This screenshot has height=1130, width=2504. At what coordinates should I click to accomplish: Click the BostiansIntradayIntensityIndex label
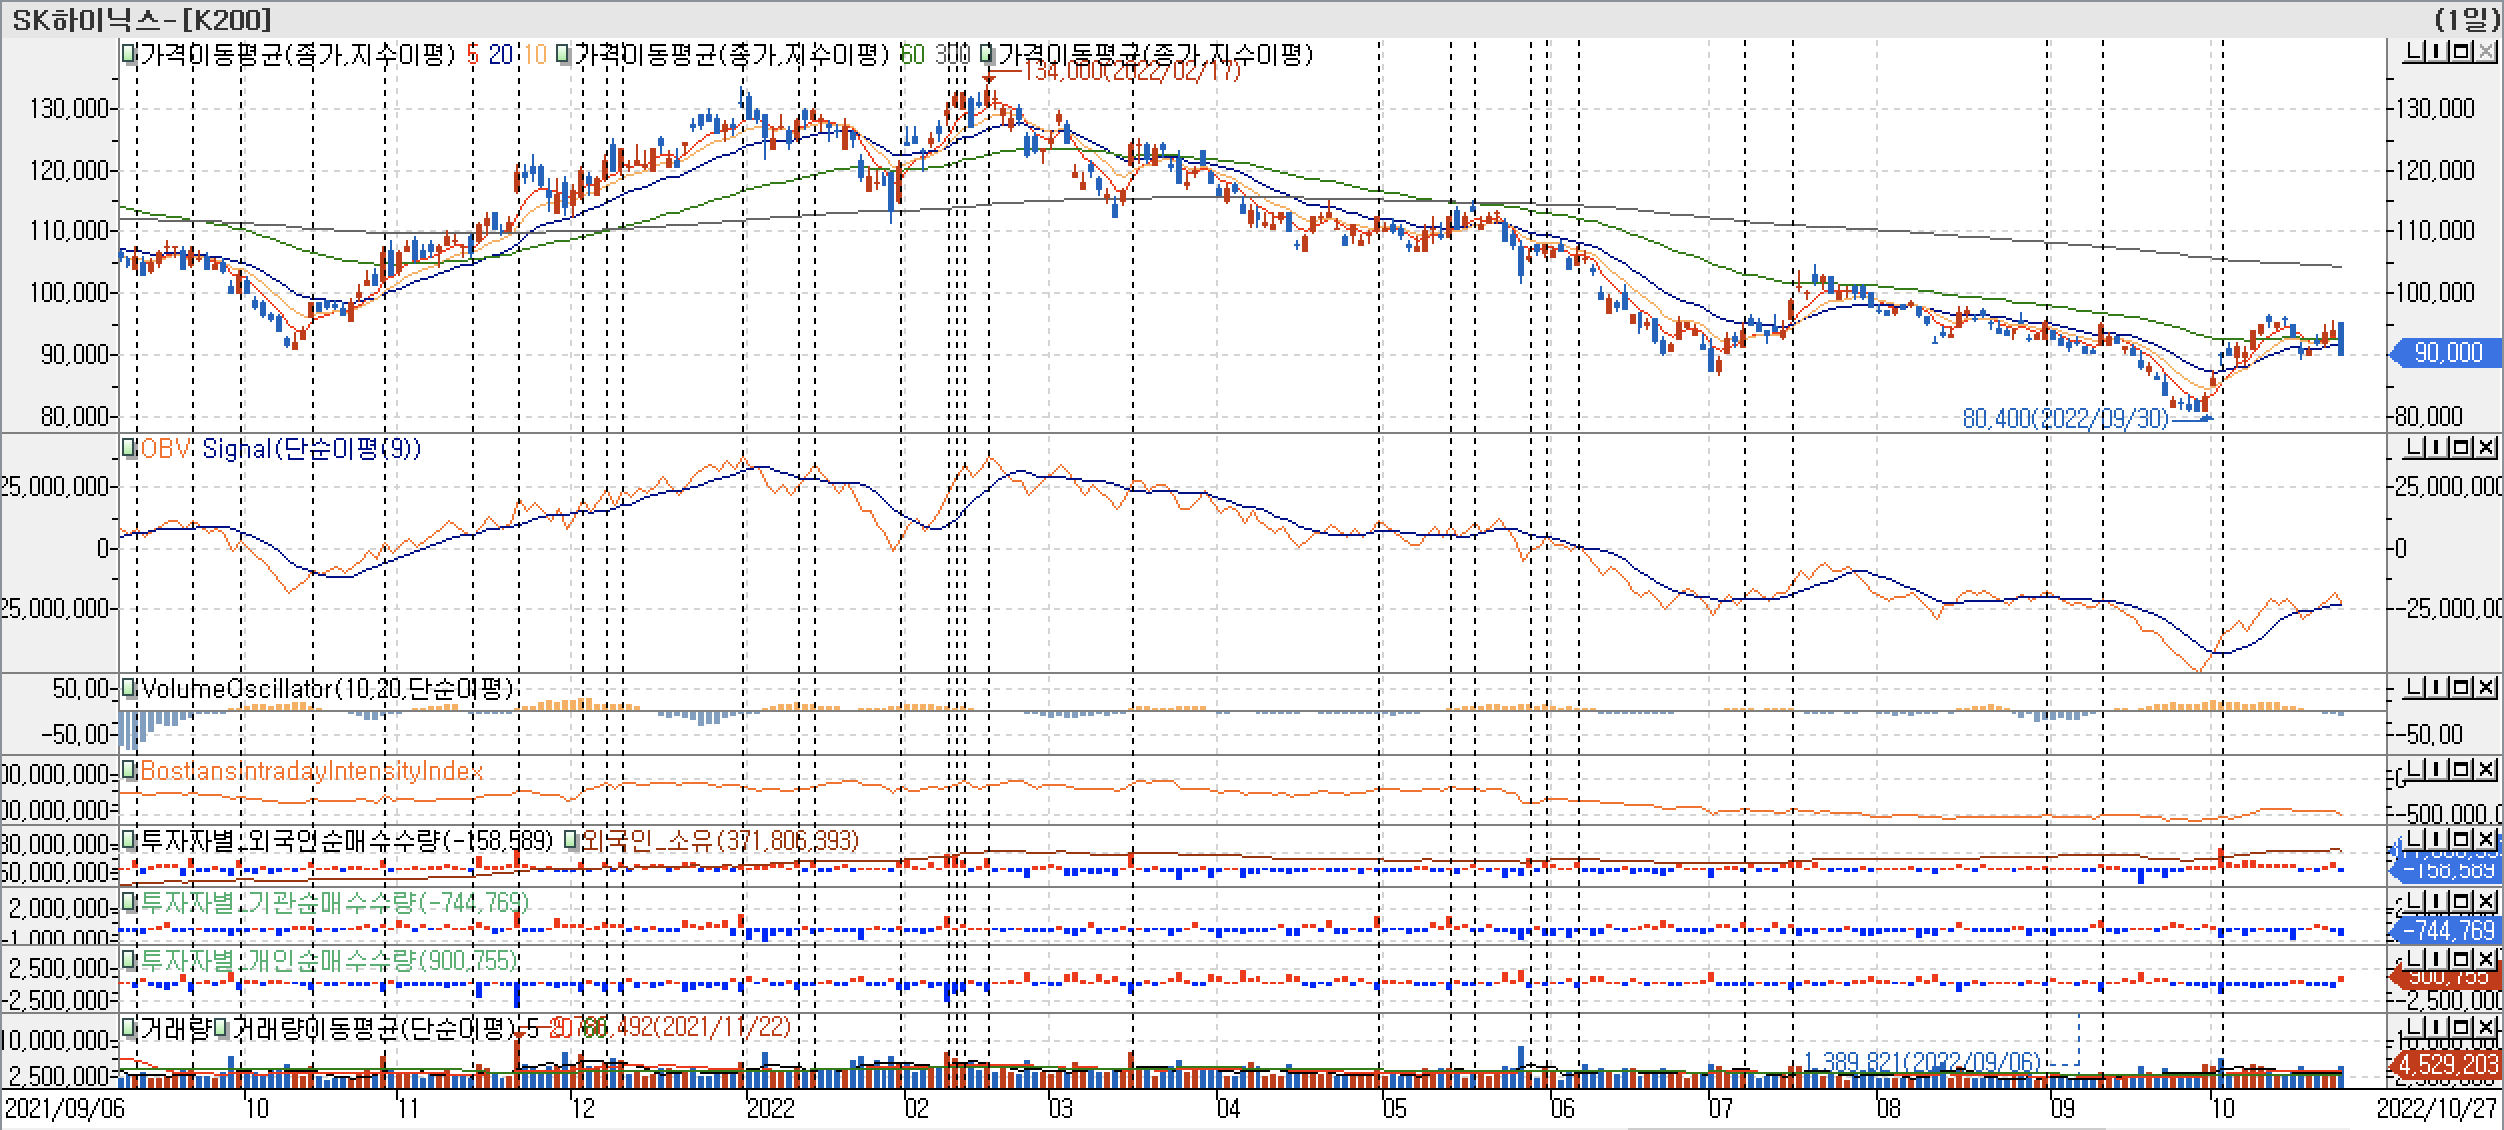tap(311, 771)
